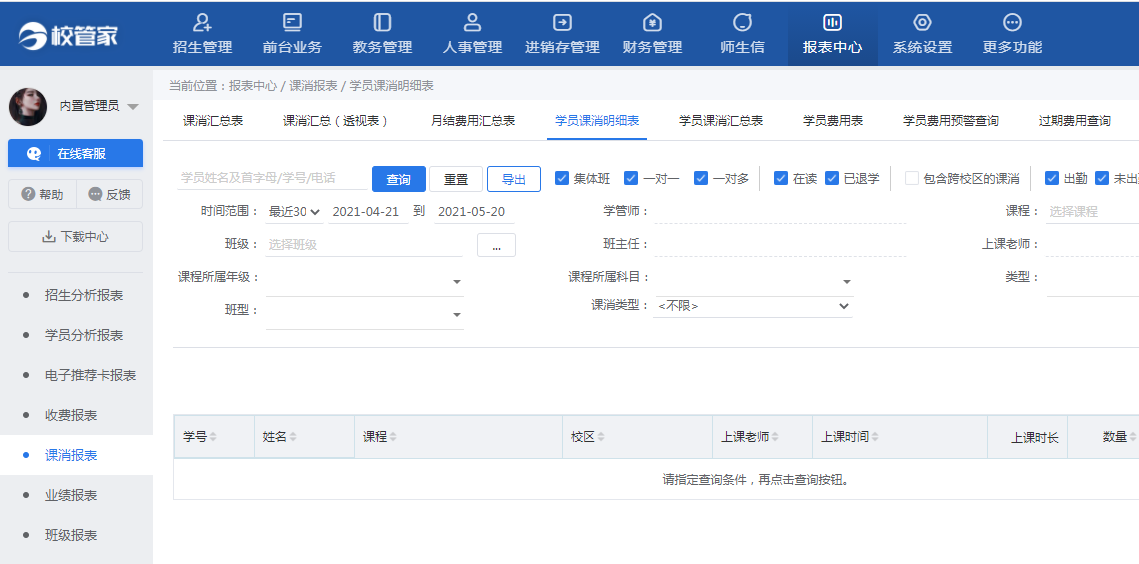Open the 财务管理 module icon
The image size is (1139, 564).
click(652, 23)
